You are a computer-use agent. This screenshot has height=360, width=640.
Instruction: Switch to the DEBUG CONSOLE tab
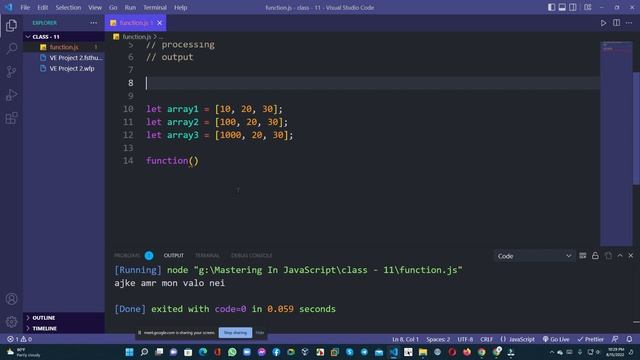[x=251, y=256]
